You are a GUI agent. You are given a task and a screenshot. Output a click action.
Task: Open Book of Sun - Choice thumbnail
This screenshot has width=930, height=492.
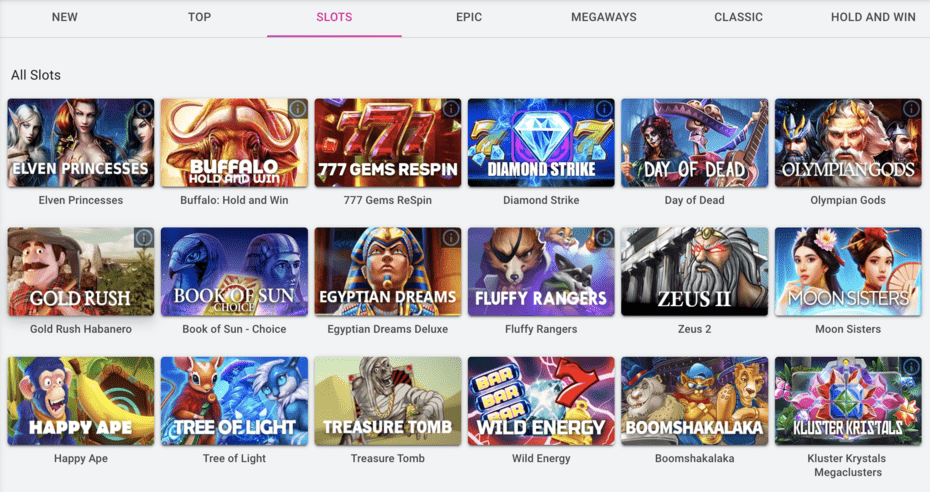pos(234,272)
